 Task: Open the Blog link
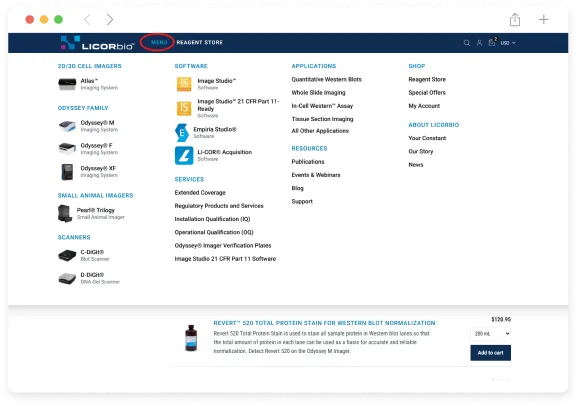point(297,188)
